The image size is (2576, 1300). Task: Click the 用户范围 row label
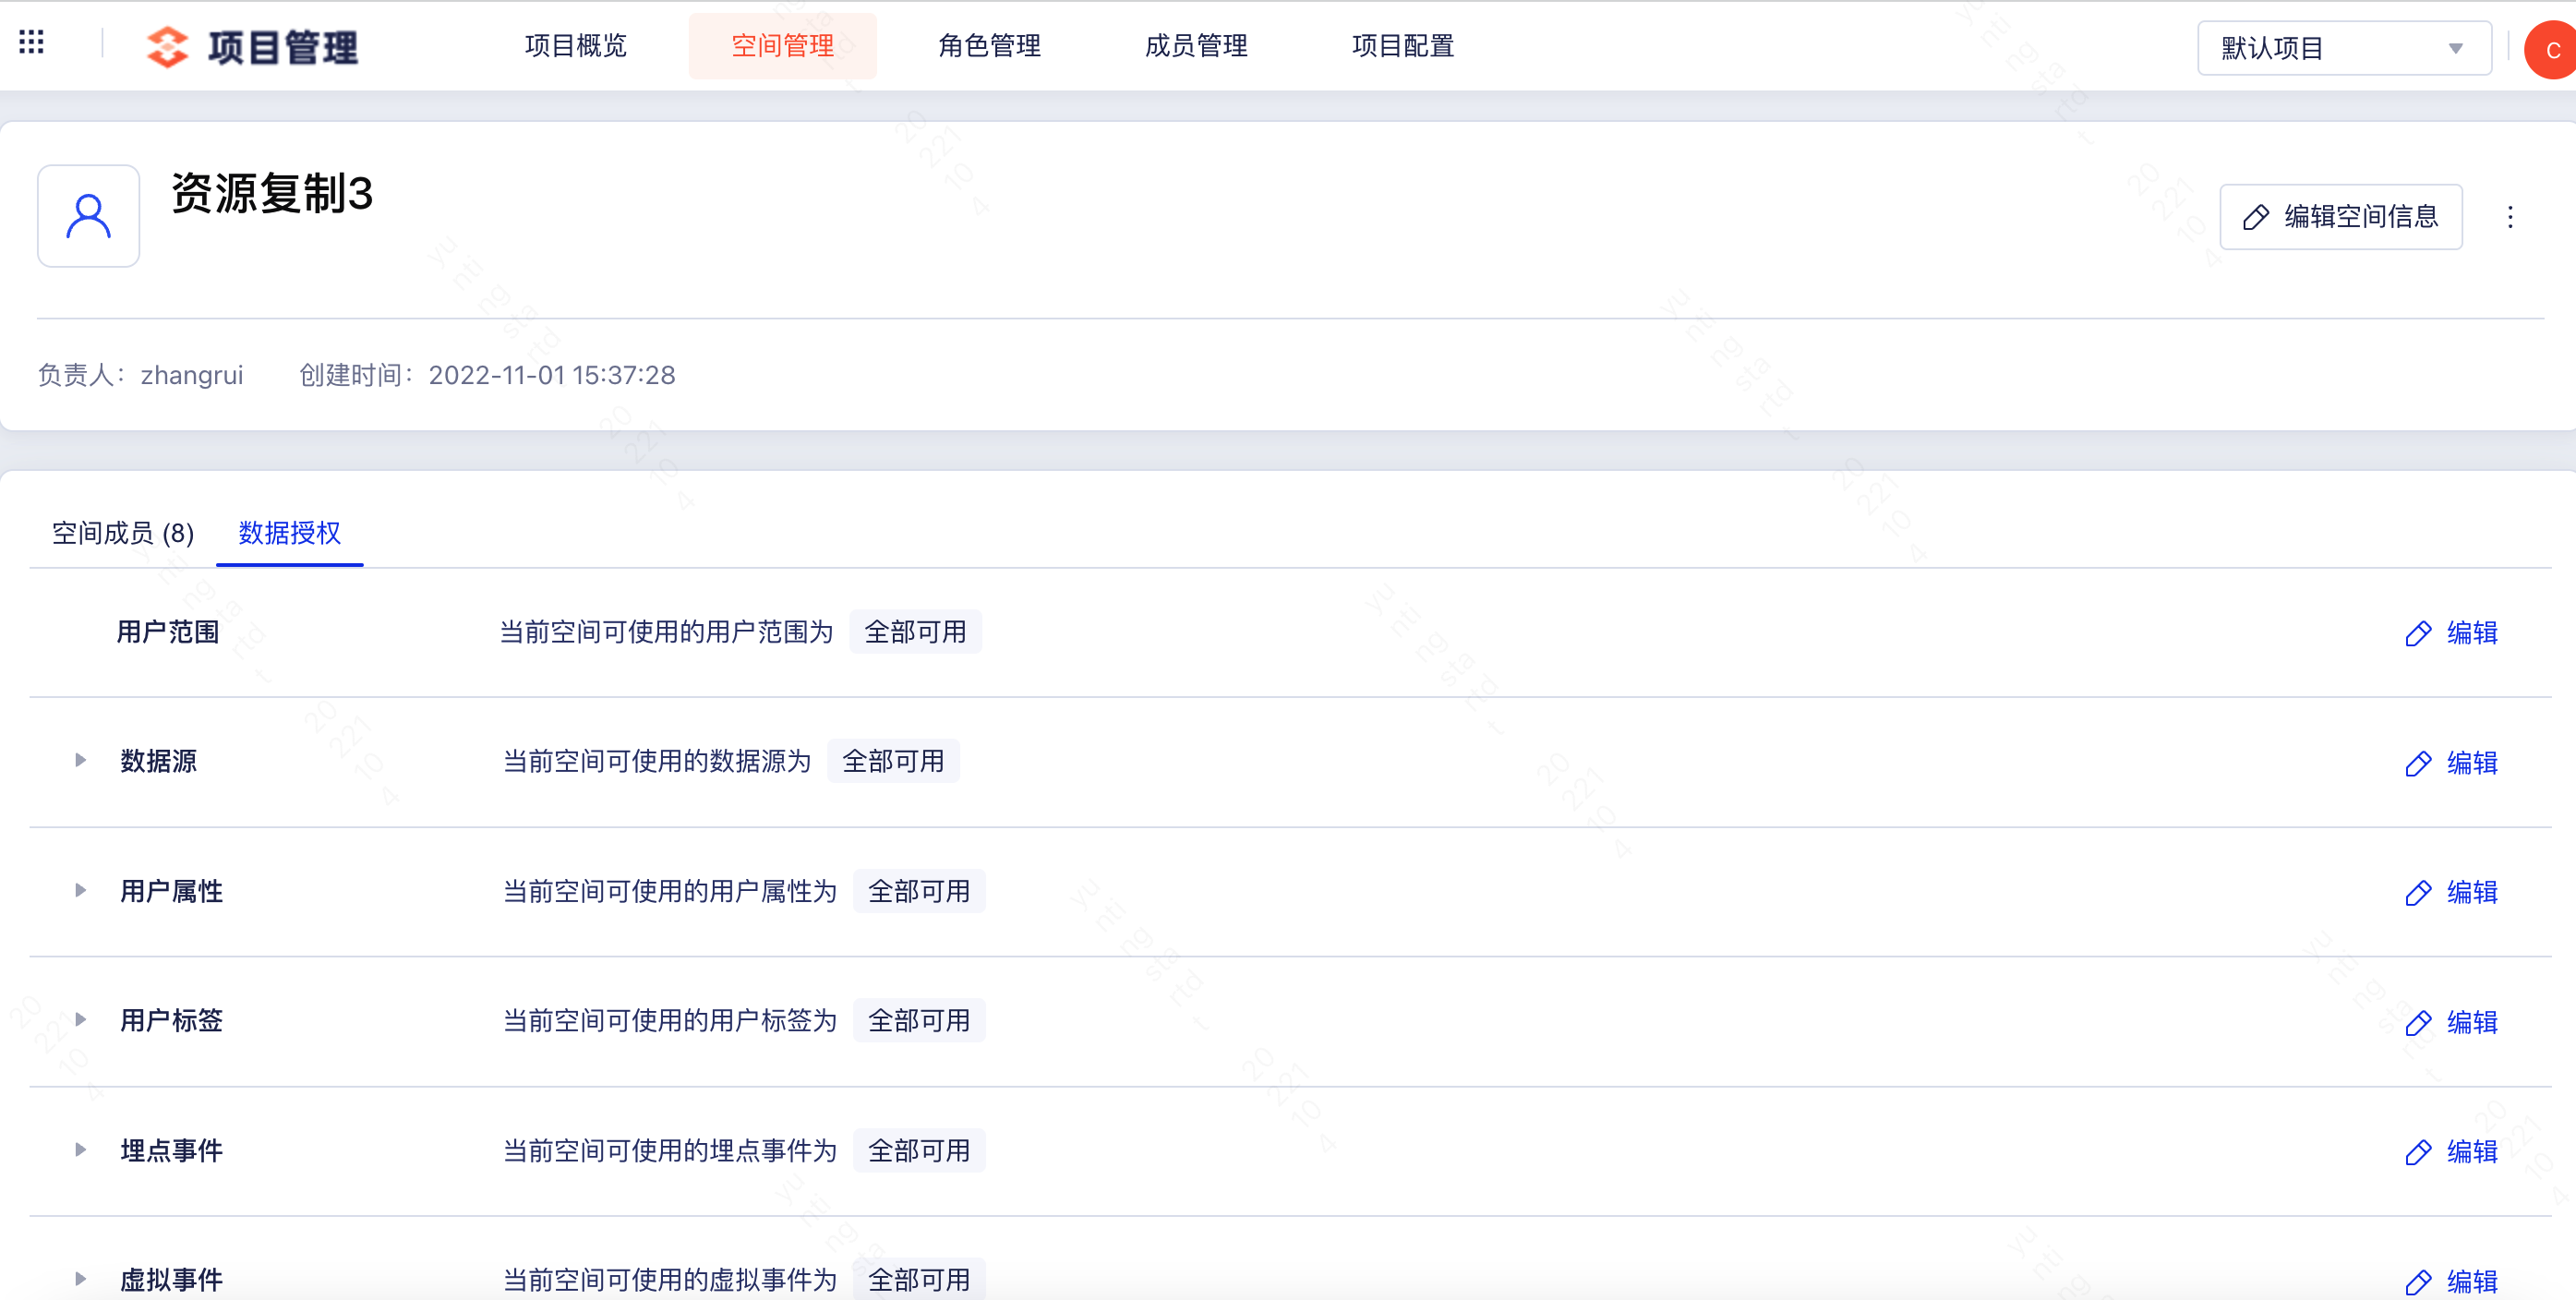tap(168, 632)
